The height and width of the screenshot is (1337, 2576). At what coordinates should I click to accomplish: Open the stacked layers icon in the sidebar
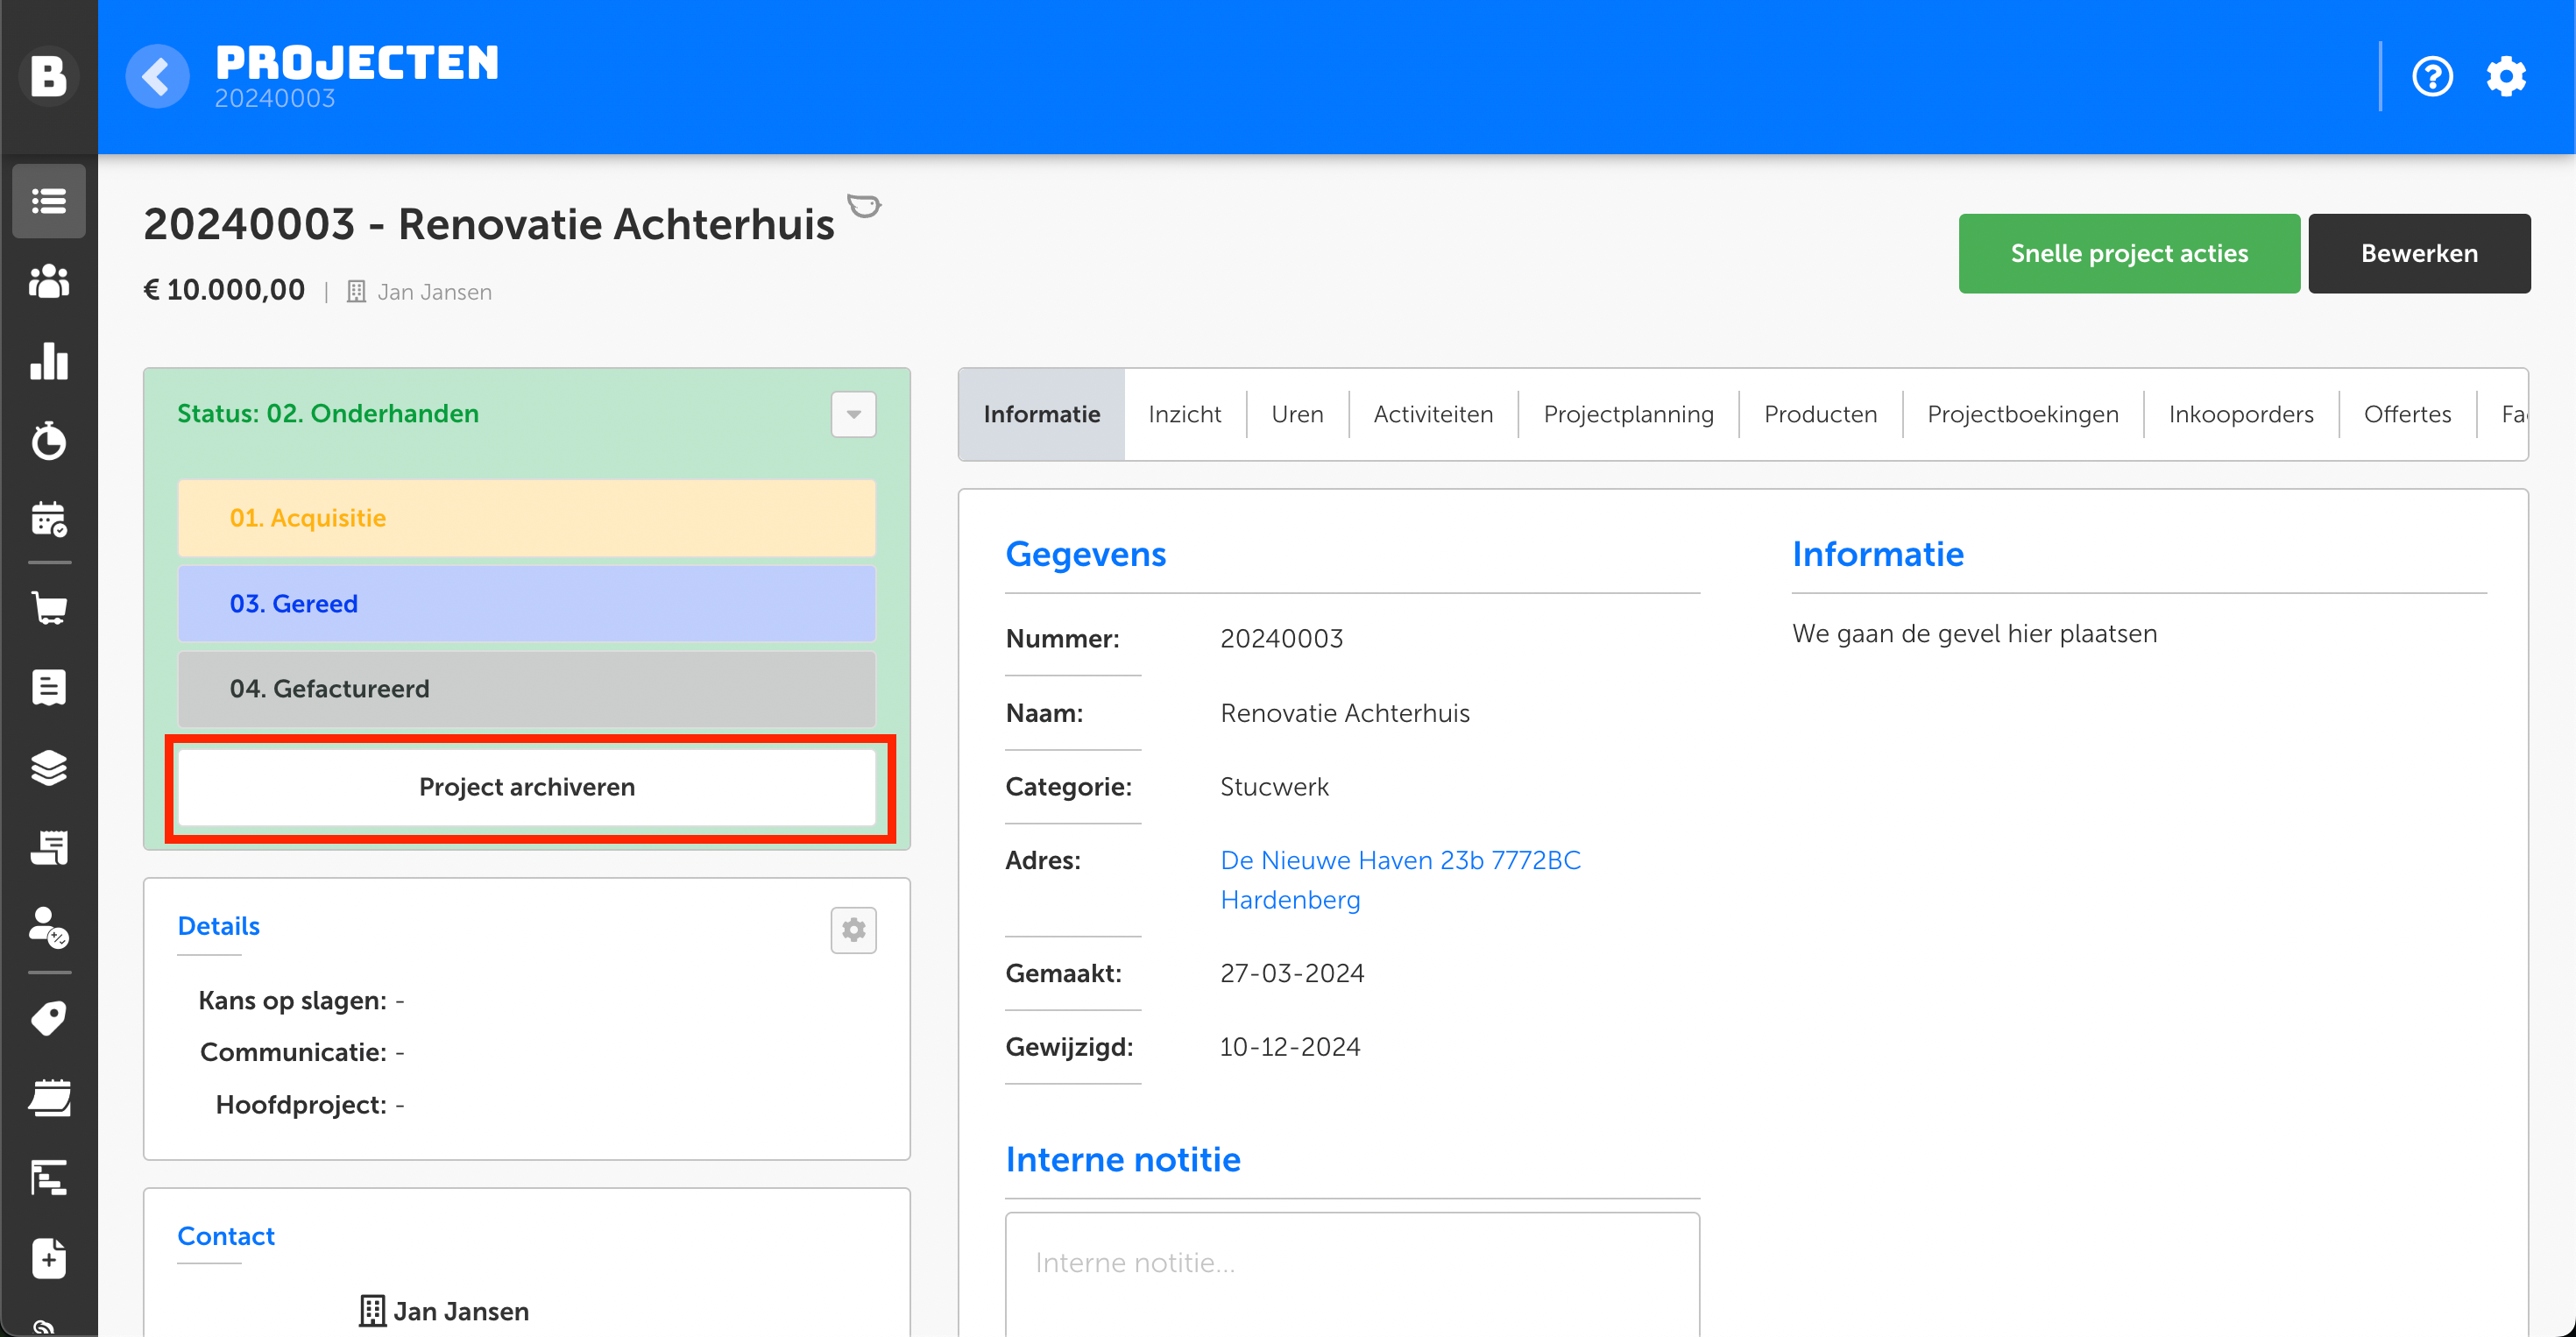(x=49, y=767)
